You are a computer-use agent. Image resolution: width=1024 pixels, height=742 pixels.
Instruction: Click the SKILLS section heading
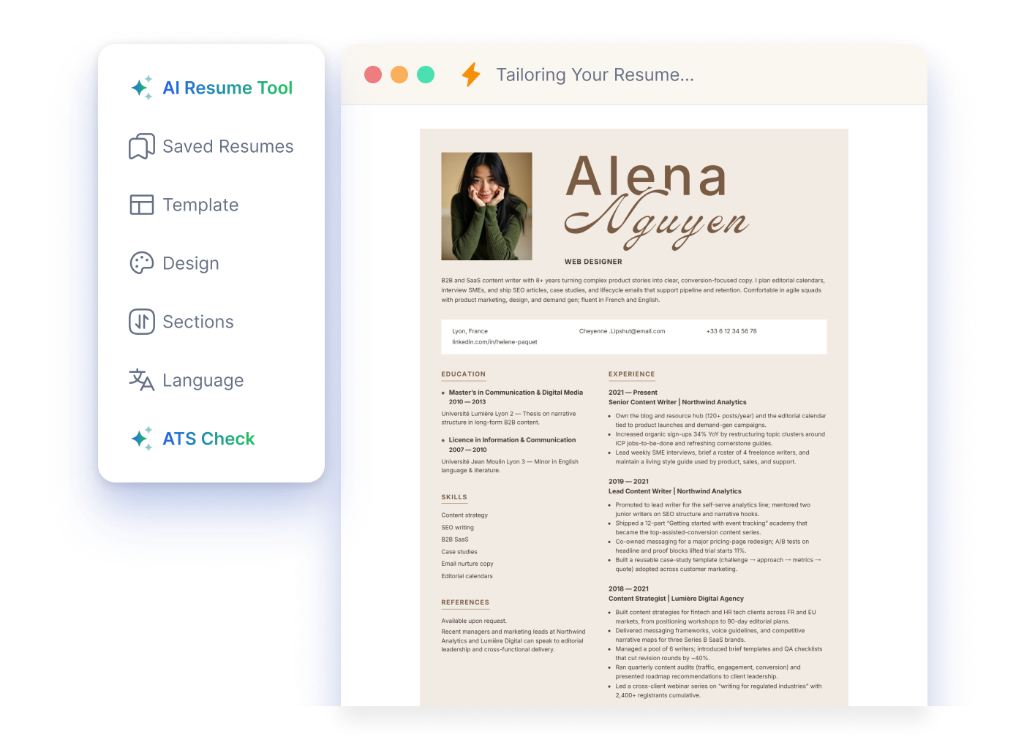455,497
